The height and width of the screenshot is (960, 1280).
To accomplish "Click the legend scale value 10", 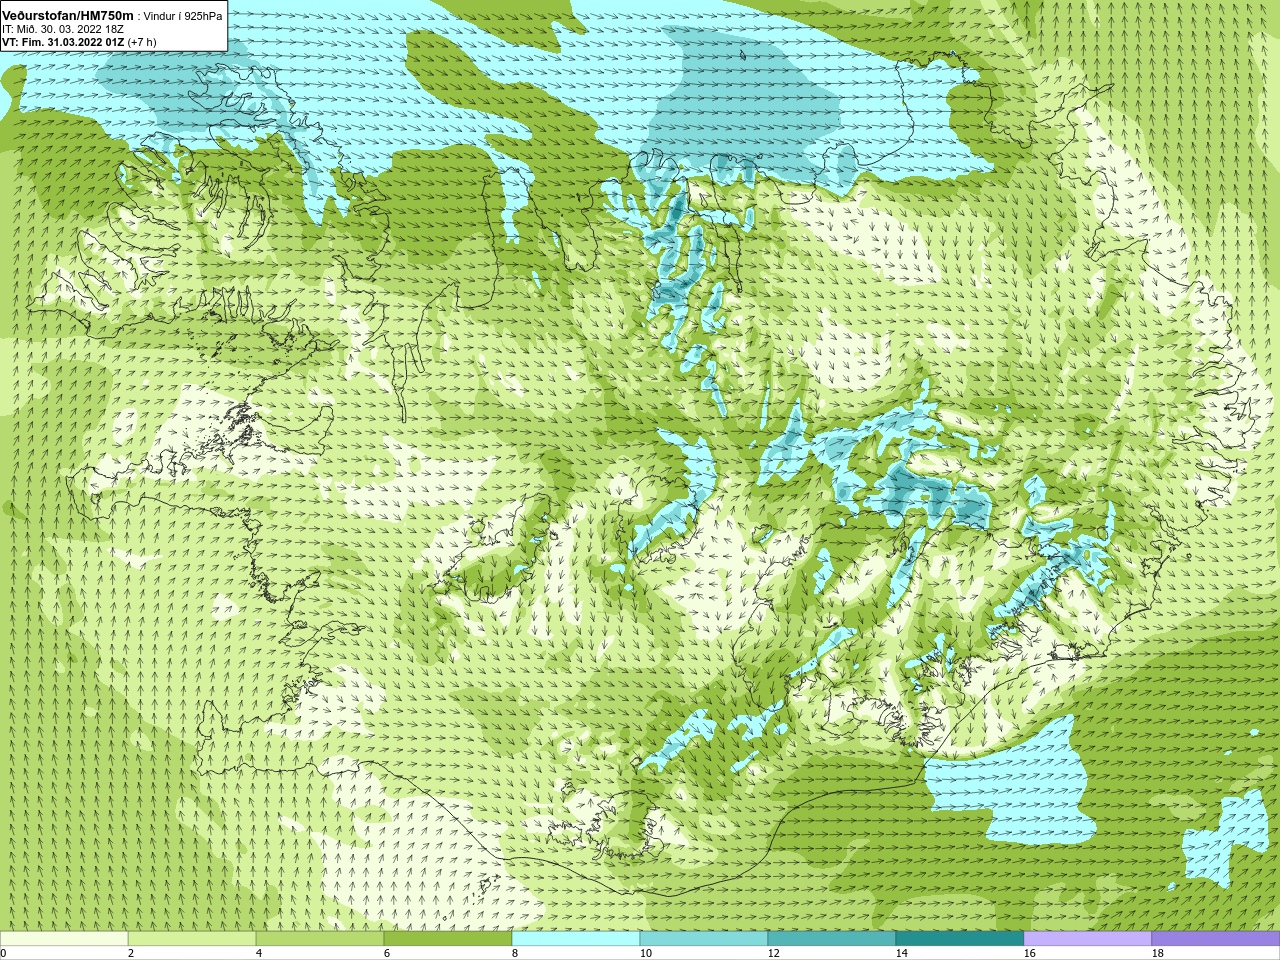I will (645, 953).
